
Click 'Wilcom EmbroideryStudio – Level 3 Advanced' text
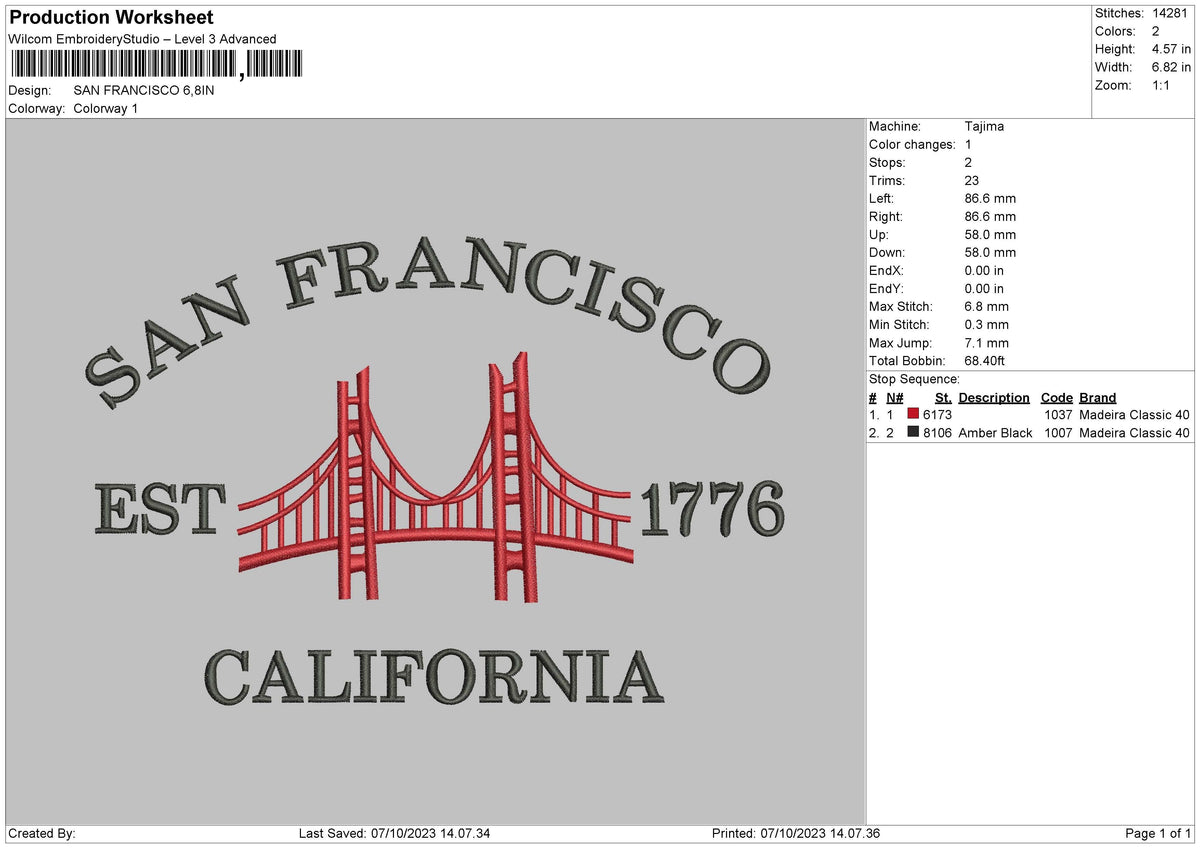click(142, 39)
